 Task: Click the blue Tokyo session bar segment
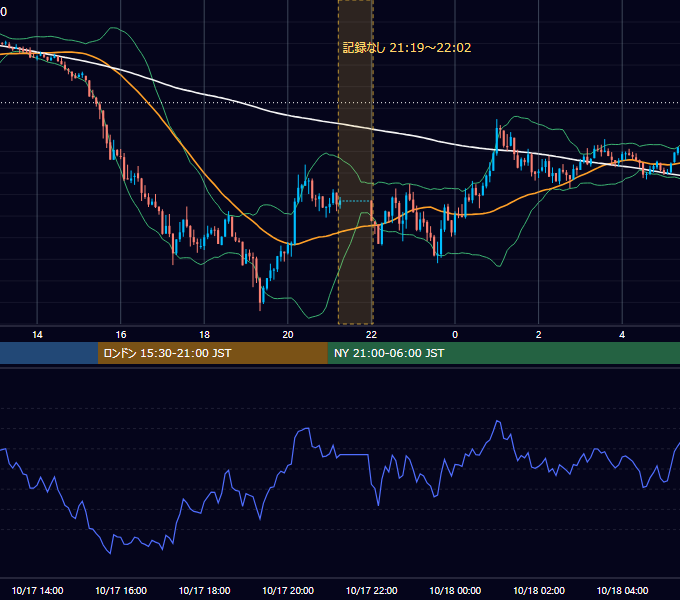(x=49, y=353)
